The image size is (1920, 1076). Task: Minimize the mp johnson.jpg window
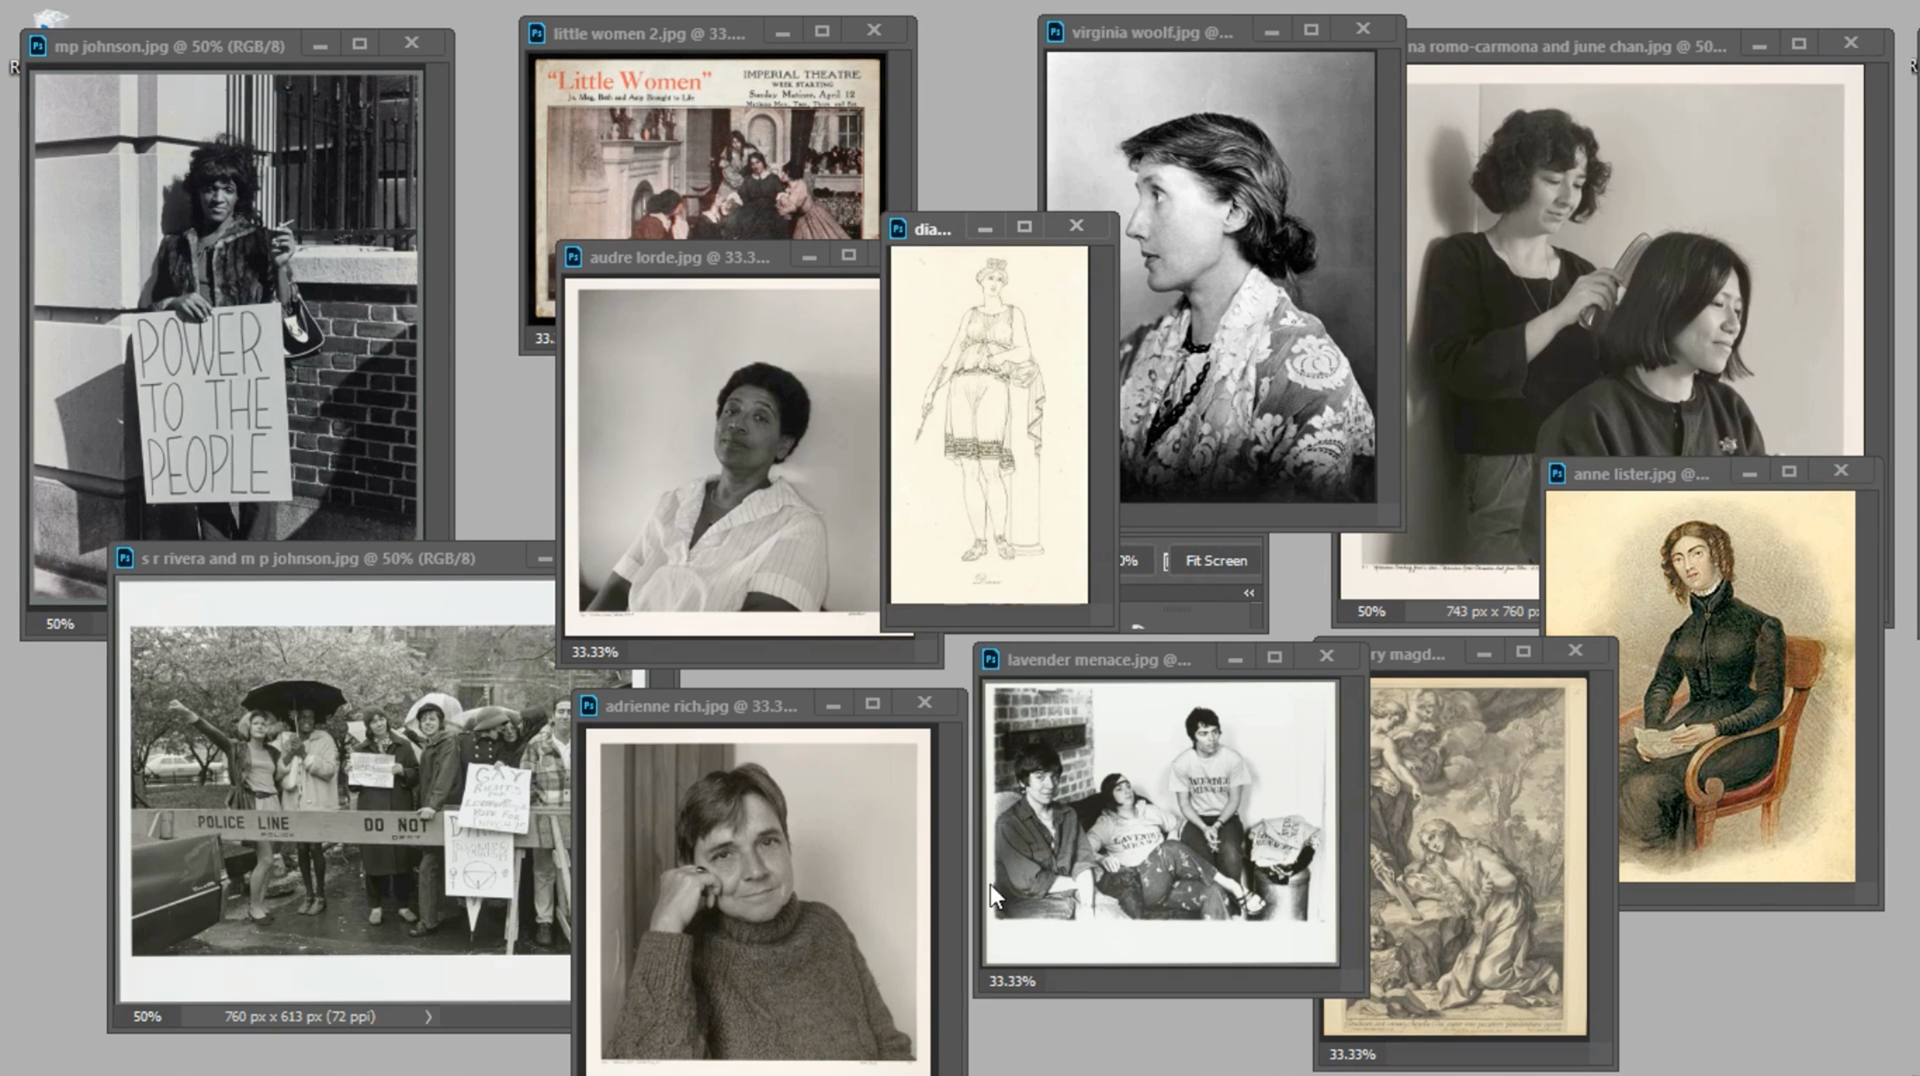coord(320,45)
